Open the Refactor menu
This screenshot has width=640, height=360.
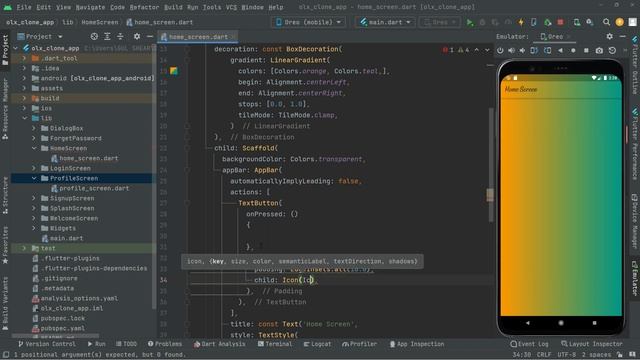[144, 7]
